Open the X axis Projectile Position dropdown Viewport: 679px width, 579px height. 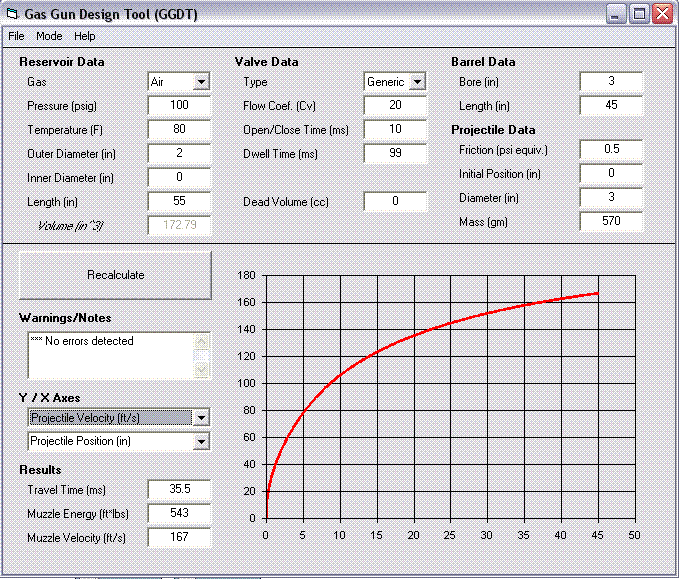tap(201, 441)
